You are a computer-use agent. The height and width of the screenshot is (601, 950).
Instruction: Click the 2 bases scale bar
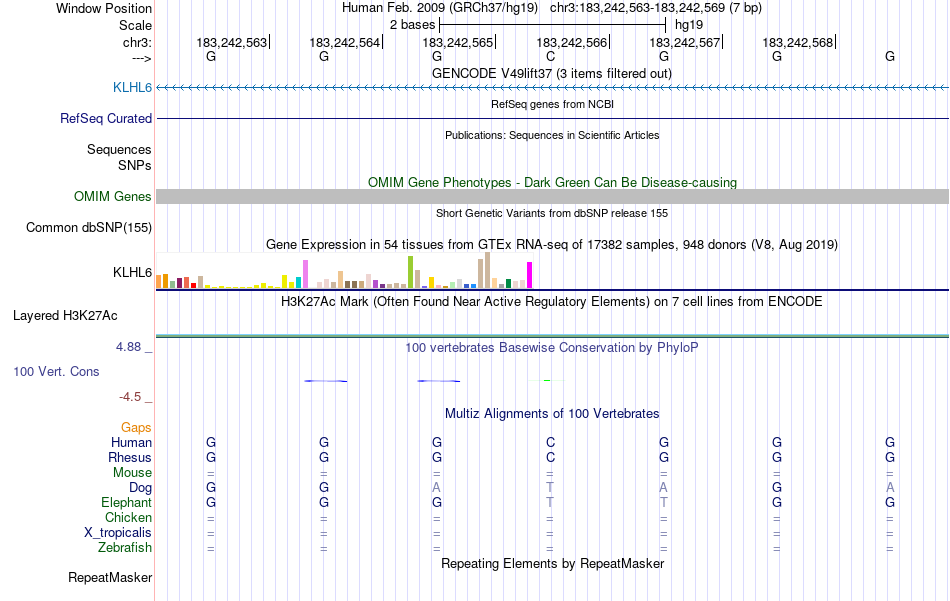(553, 25)
